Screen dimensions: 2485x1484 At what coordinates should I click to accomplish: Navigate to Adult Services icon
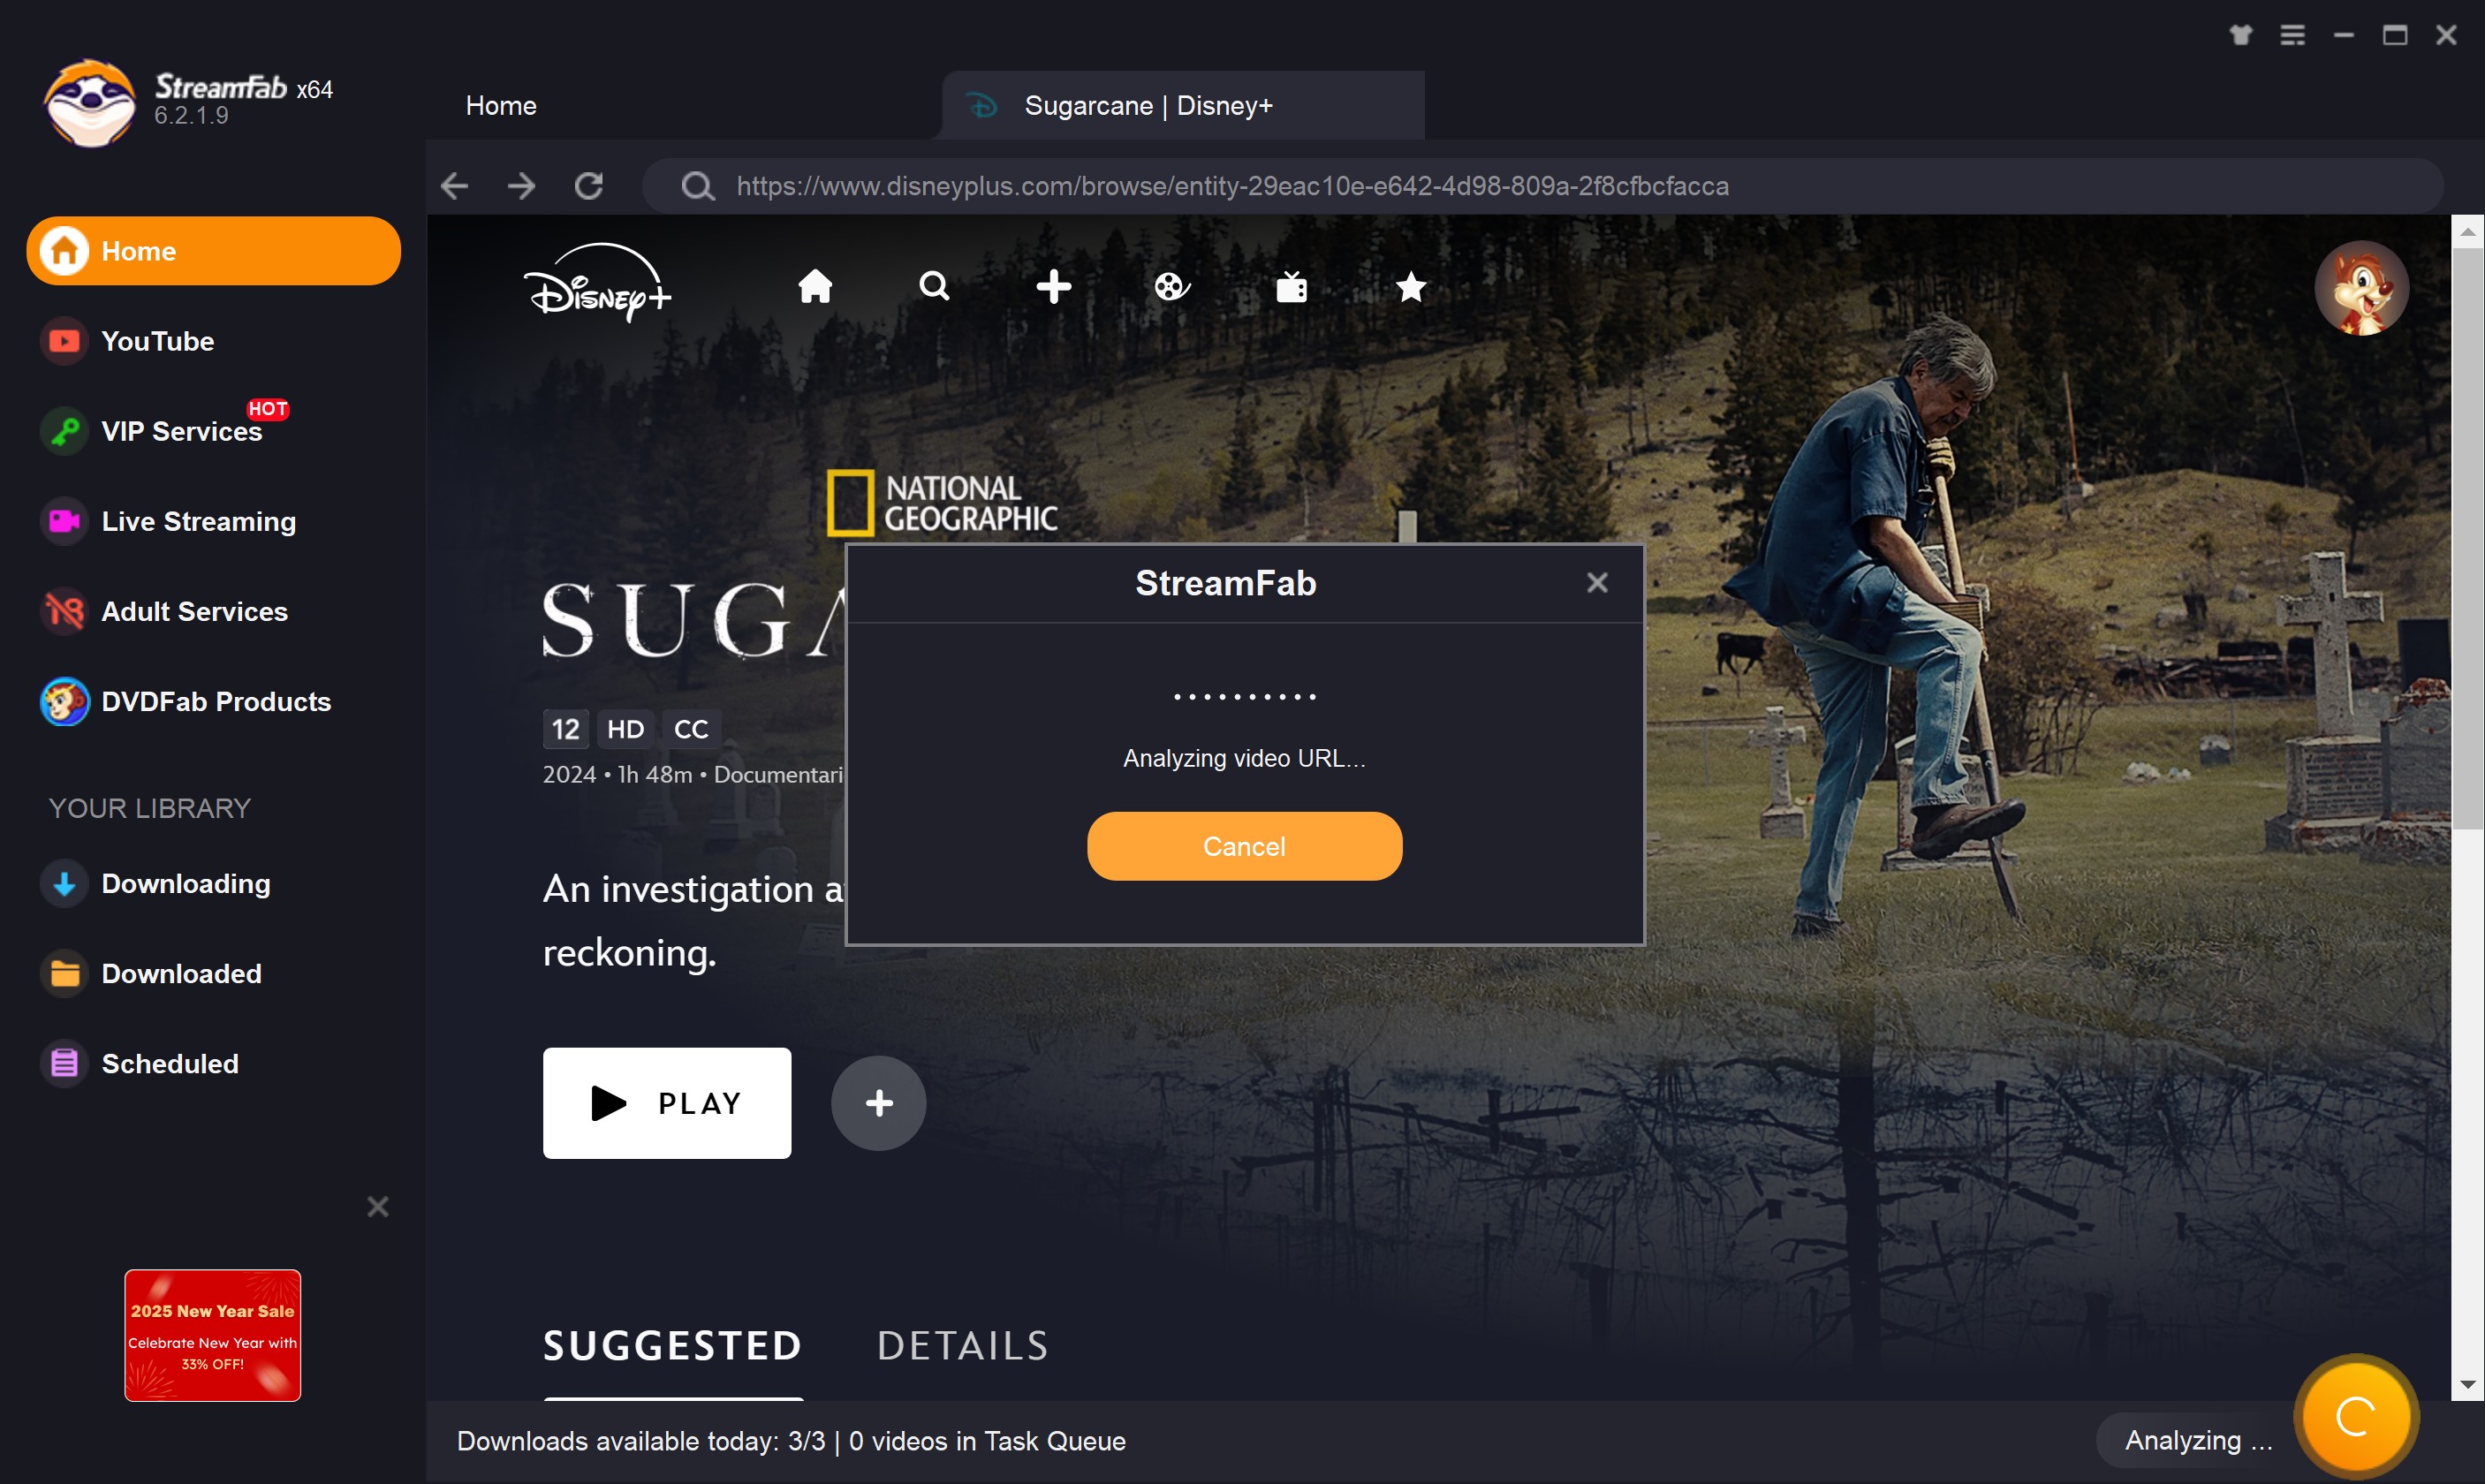[x=64, y=611]
